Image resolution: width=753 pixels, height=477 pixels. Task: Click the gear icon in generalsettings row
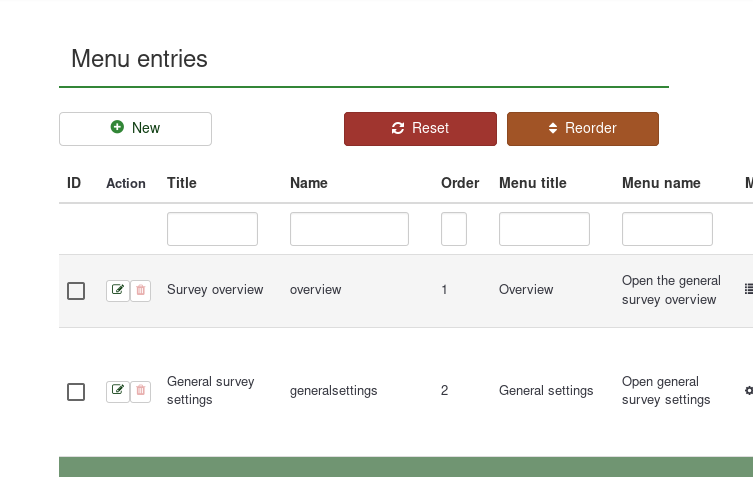click(x=749, y=391)
